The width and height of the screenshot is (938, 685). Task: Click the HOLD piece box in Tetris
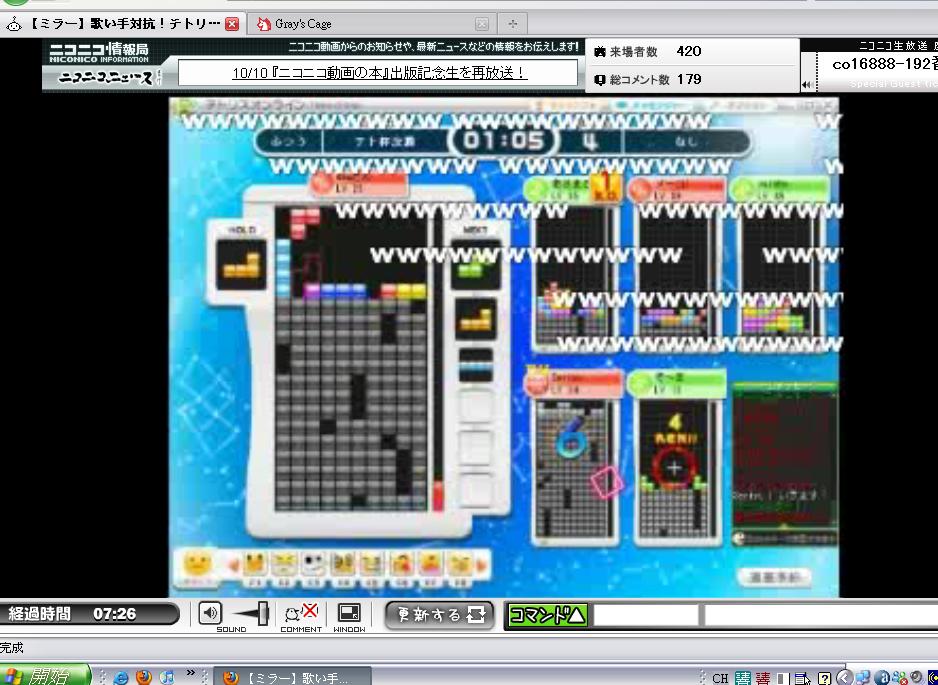240,265
